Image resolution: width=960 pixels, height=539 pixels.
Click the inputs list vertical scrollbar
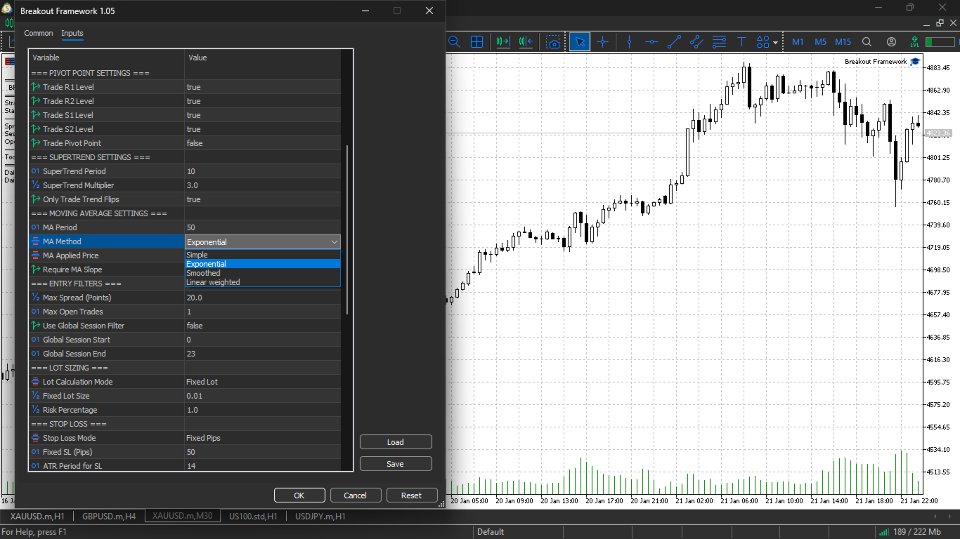[x=347, y=230]
